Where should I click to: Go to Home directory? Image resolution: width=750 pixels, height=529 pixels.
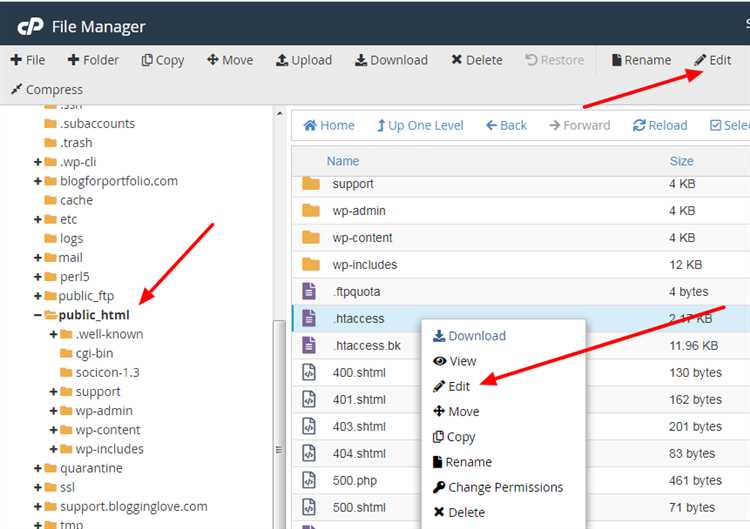tap(329, 125)
